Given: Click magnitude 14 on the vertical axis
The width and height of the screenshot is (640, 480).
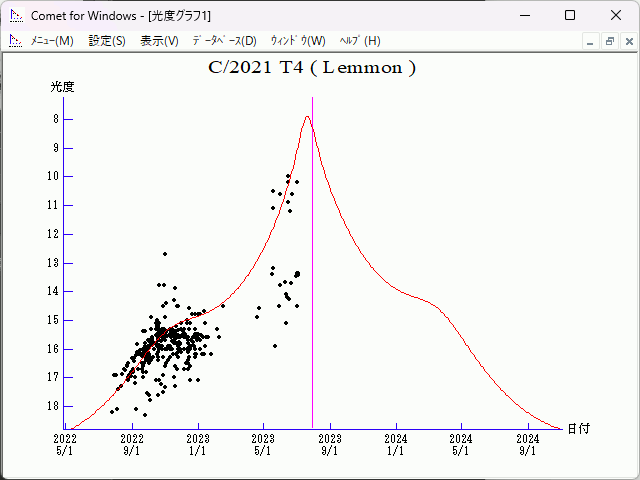Looking at the screenshot, I should pyautogui.click(x=53, y=291).
